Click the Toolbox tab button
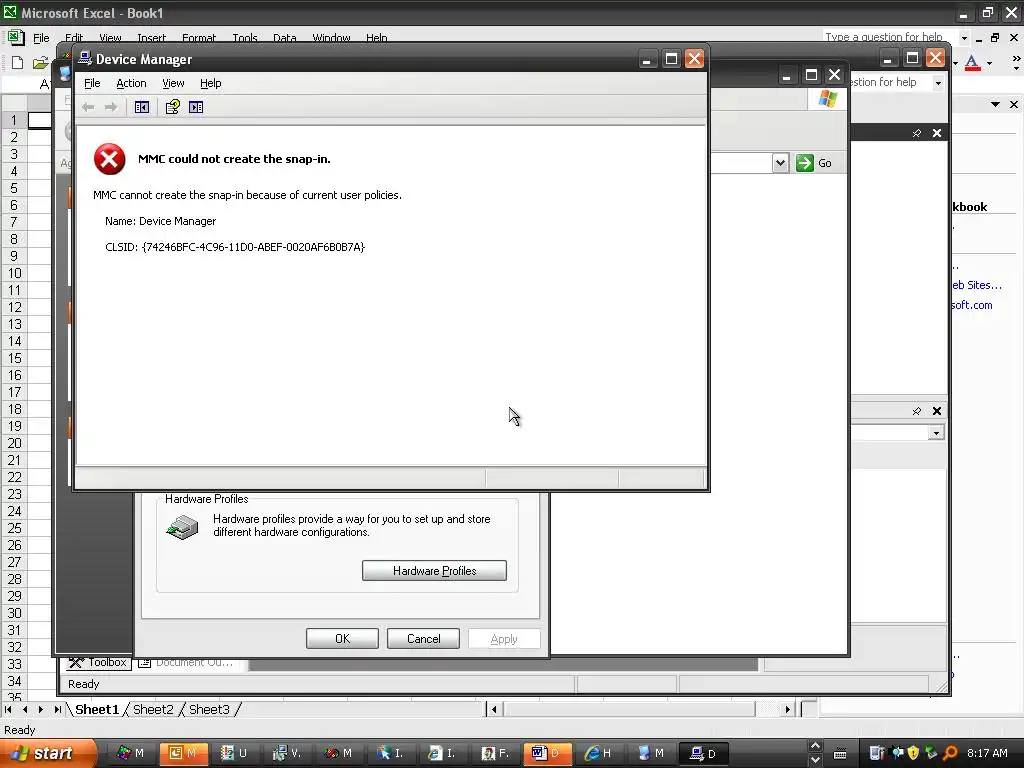The image size is (1024, 768). (x=99, y=662)
